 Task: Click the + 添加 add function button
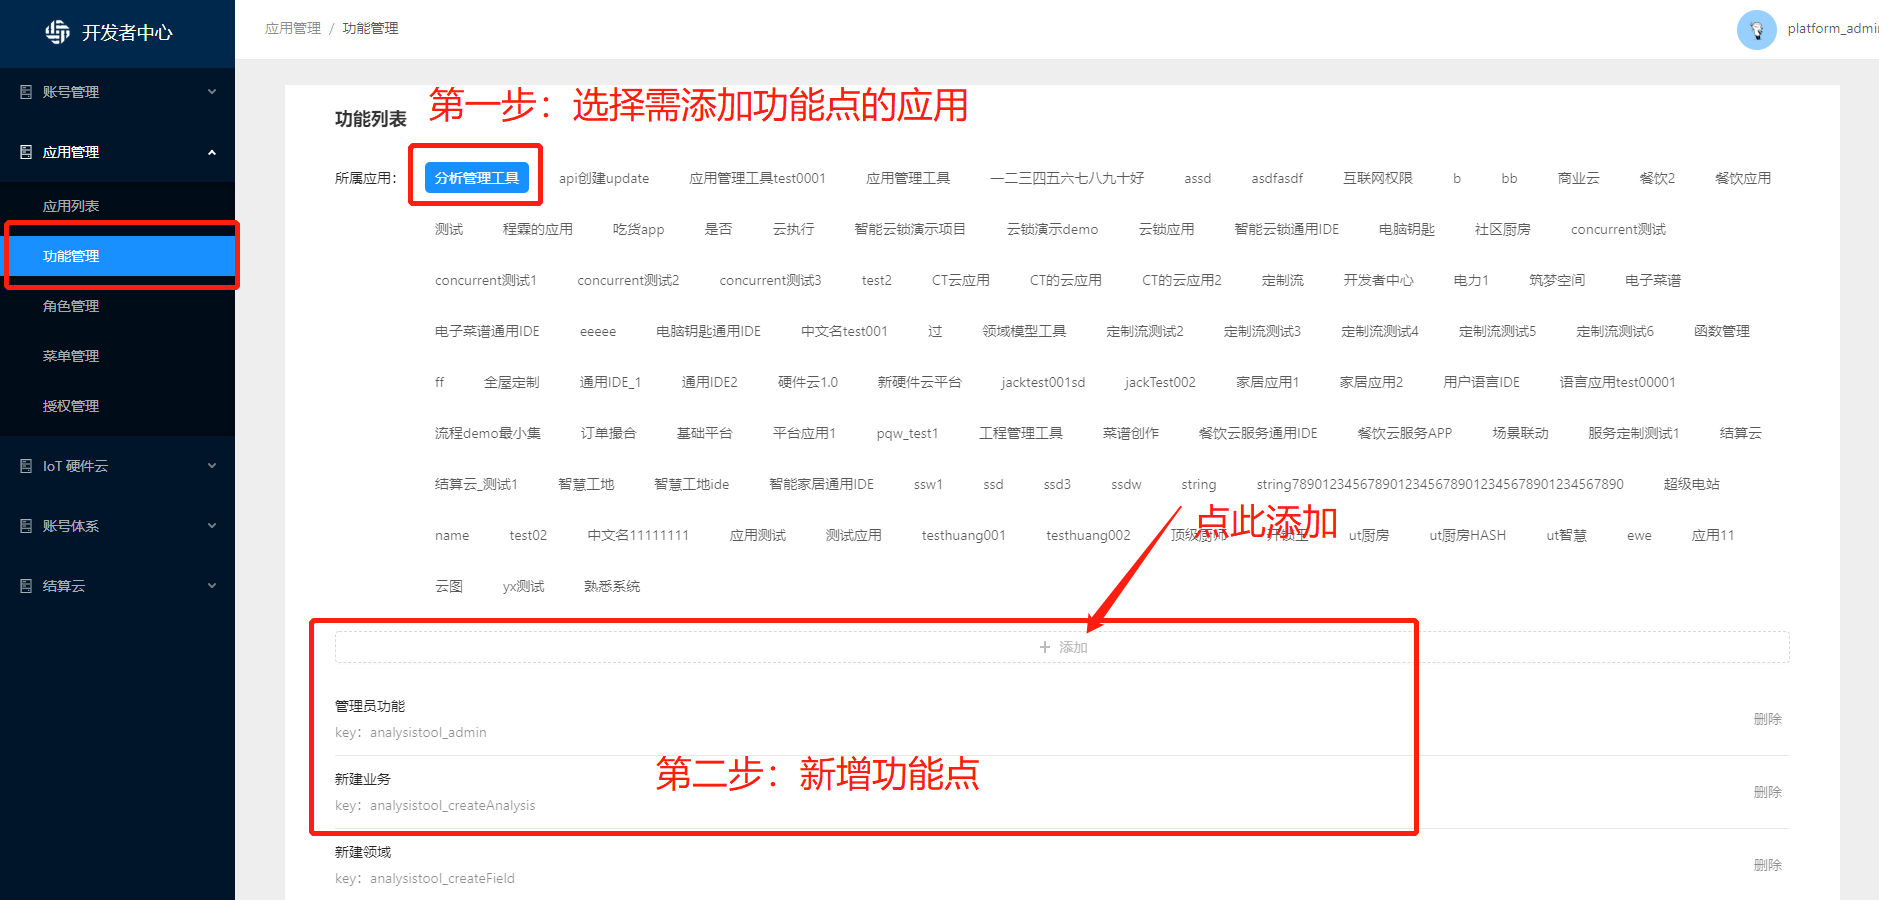(x=1062, y=647)
